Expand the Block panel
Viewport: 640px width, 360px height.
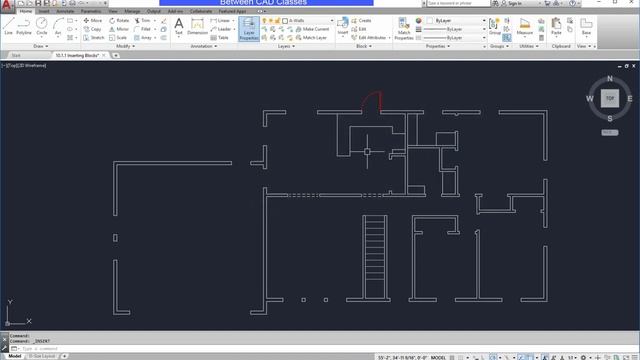click(x=364, y=46)
